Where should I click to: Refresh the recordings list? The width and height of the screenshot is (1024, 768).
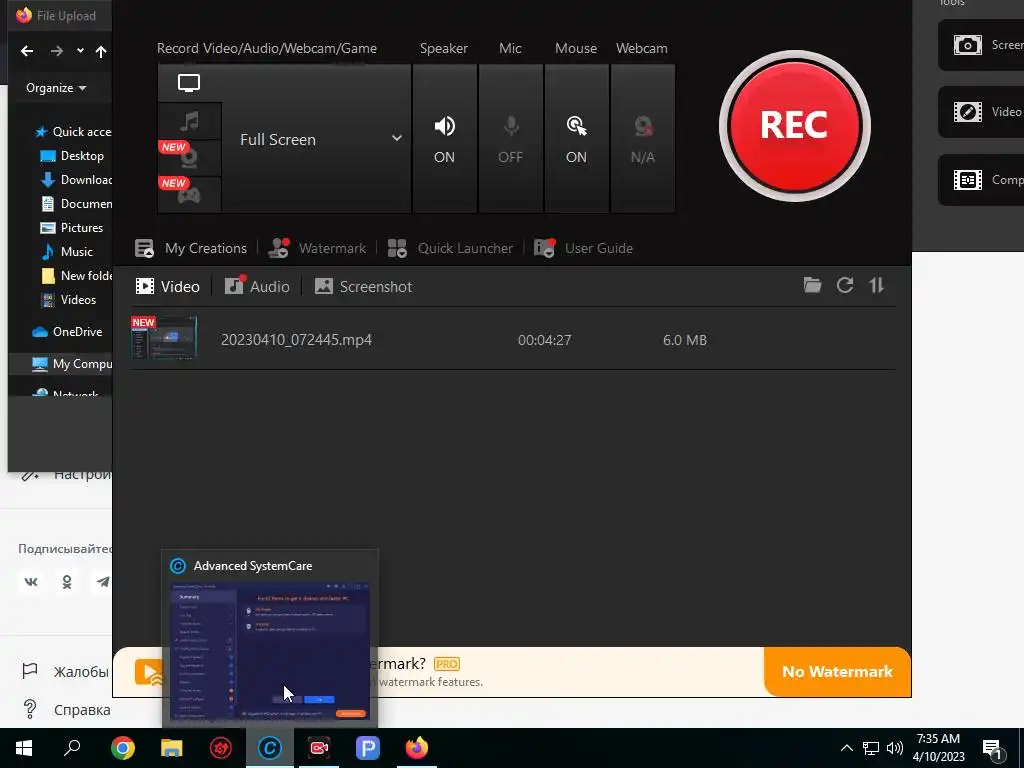(x=845, y=285)
